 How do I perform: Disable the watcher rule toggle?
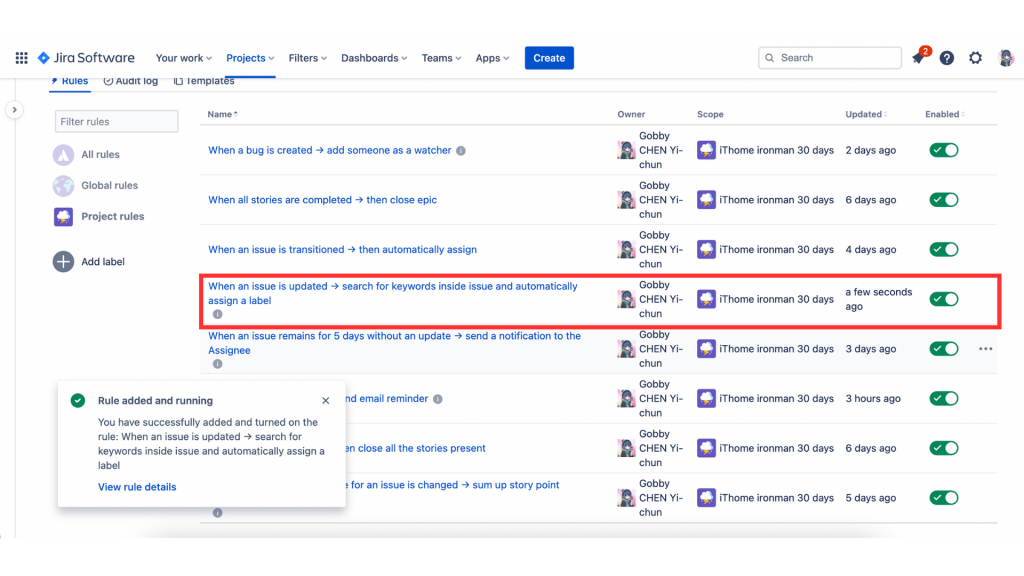coord(944,150)
